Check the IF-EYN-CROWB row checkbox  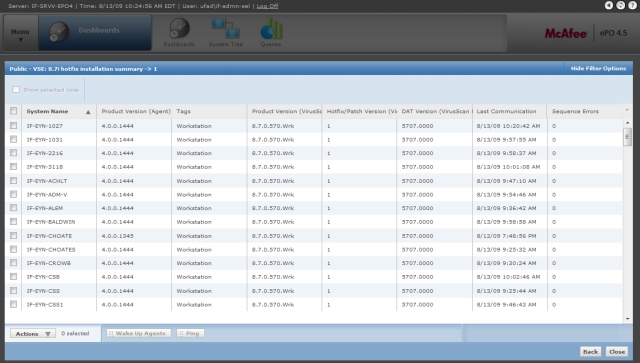tap(13, 263)
